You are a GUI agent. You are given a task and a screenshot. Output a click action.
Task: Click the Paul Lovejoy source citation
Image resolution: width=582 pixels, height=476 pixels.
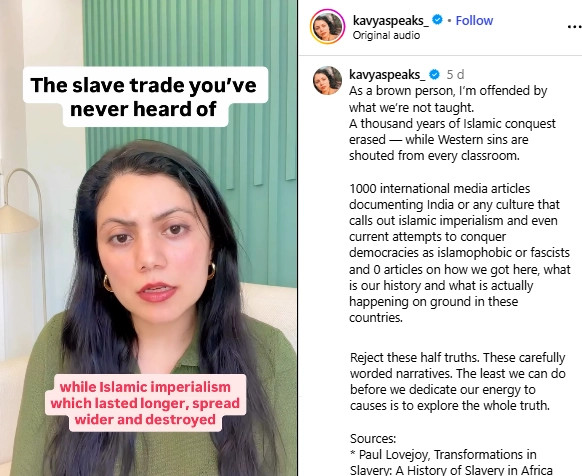pos(451,462)
